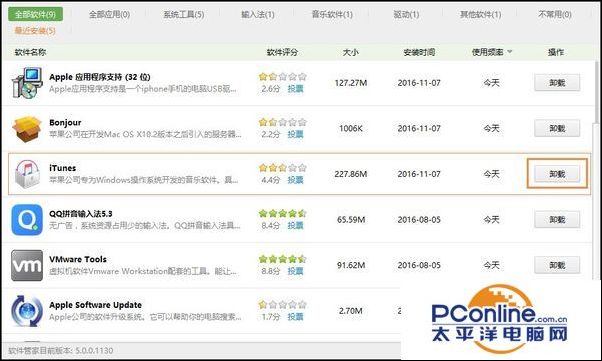Select the Apple Software Update name text
Screen dimensions: 602x361
click(95, 305)
